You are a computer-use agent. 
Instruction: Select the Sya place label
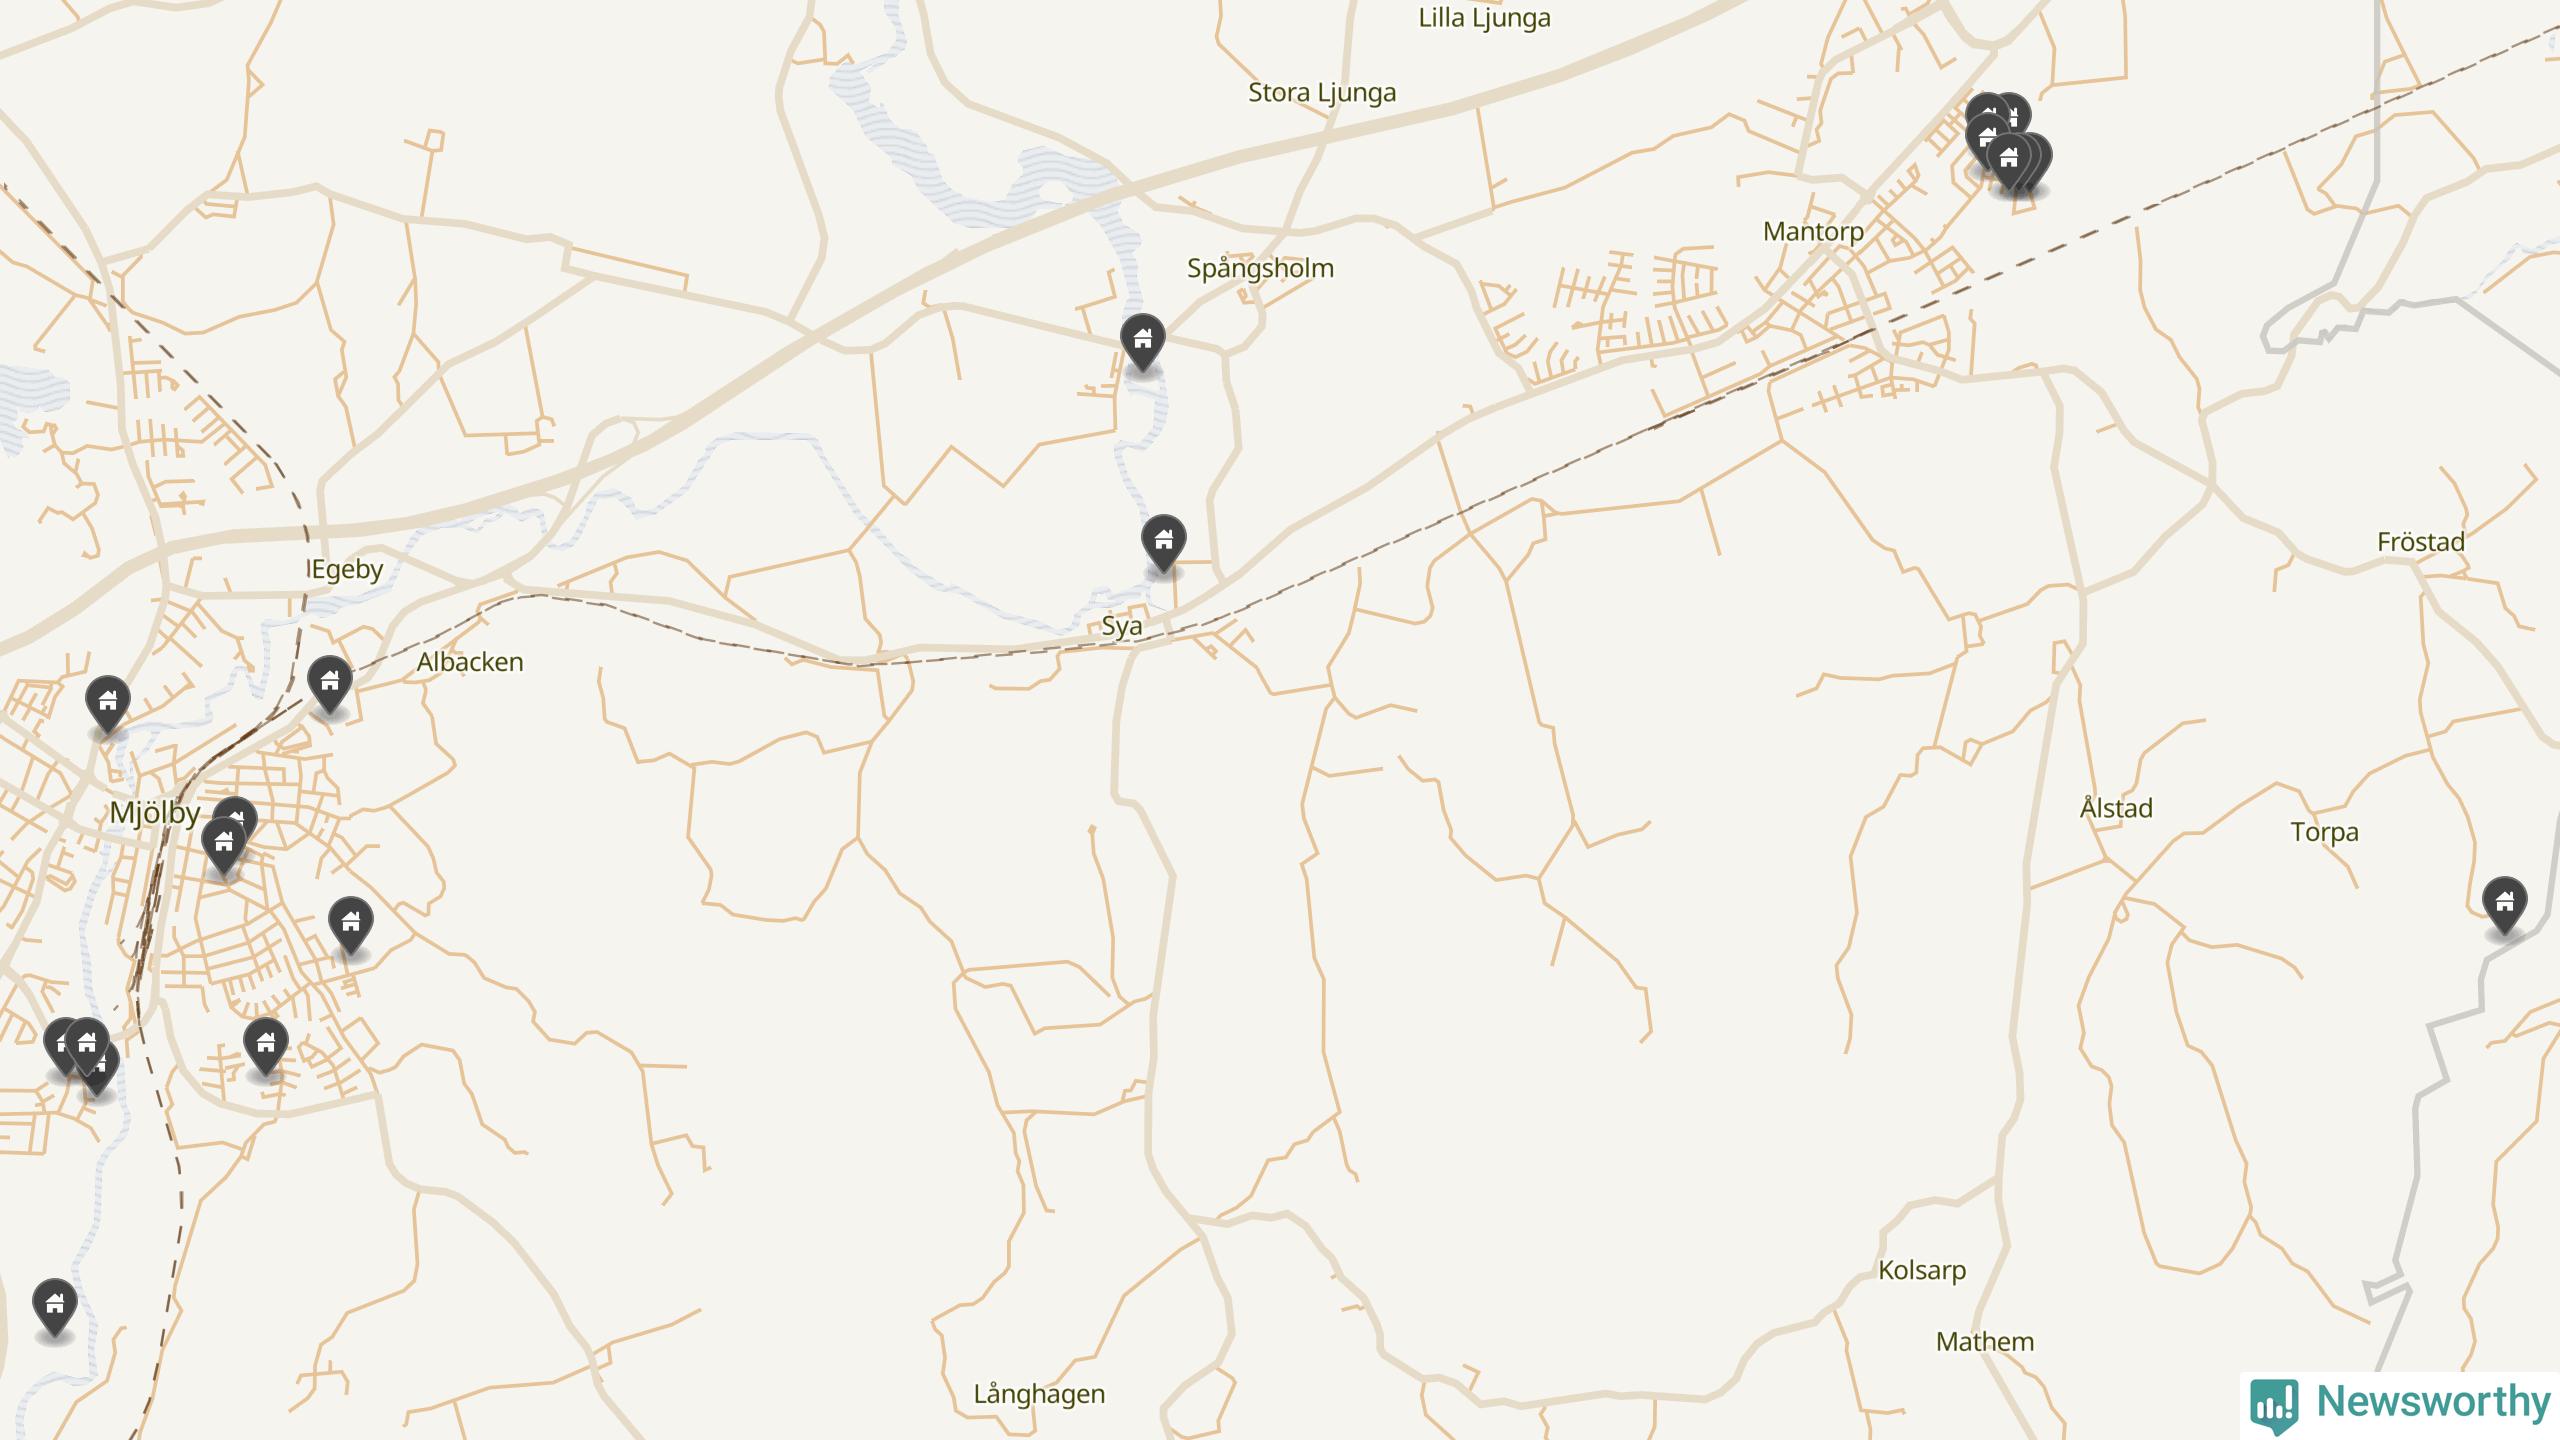coord(1121,627)
